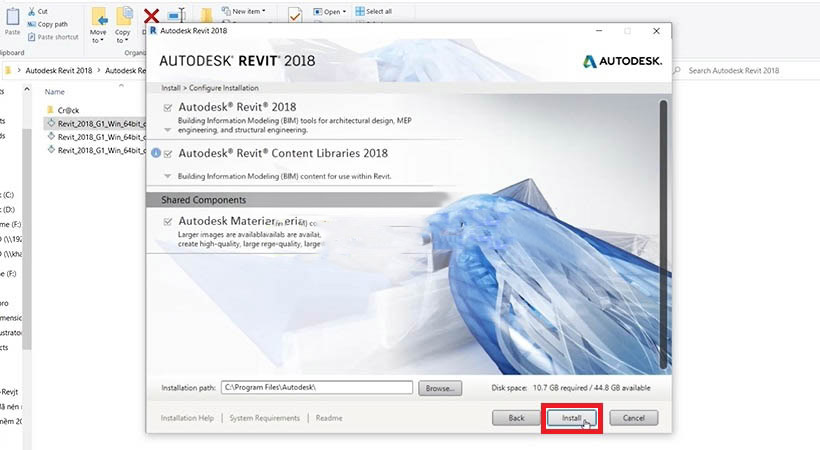The image size is (820, 450).
Task: Edit the Installation path field
Action: tap(316, 388)
